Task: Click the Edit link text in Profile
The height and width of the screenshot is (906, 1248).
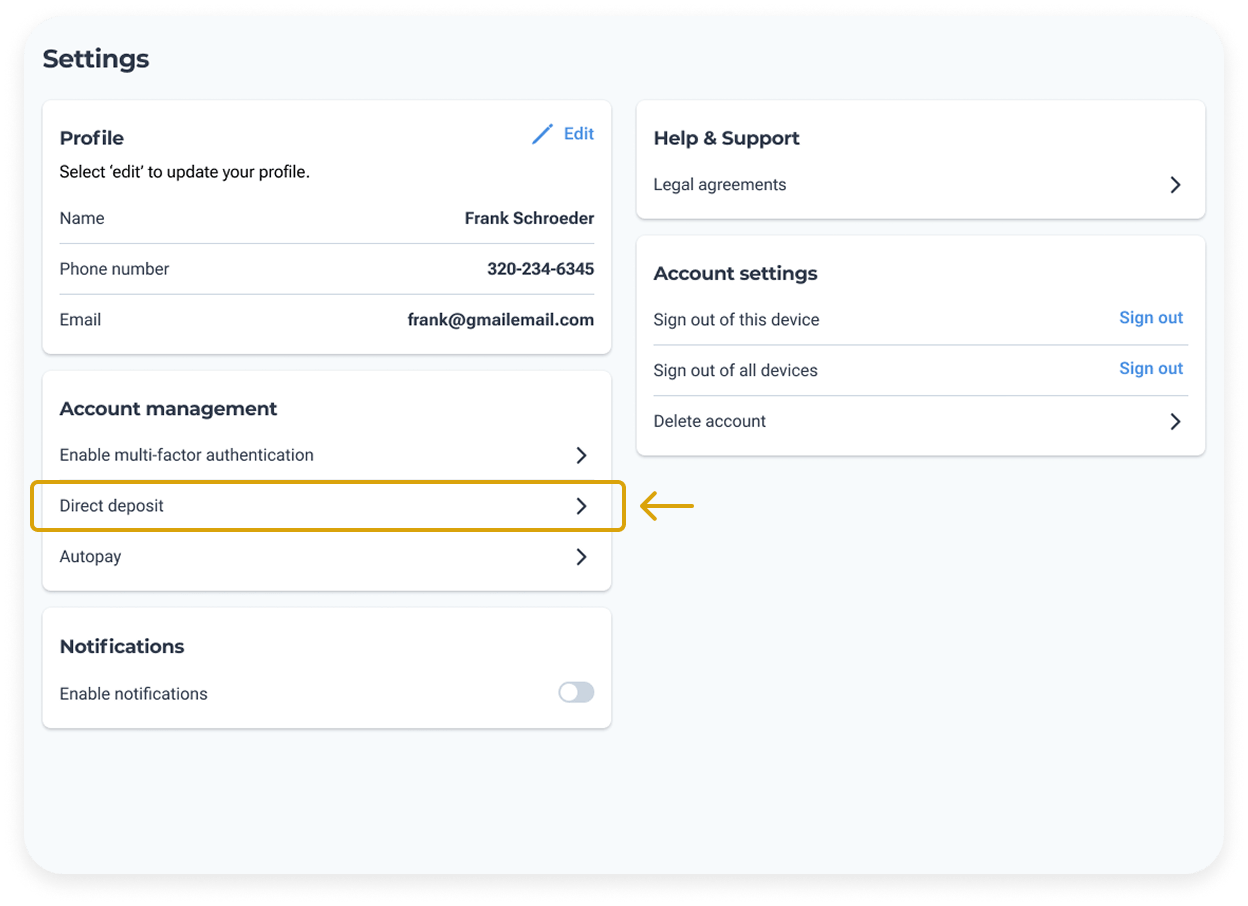Action: pyautogui.click(x=579, y=134)
